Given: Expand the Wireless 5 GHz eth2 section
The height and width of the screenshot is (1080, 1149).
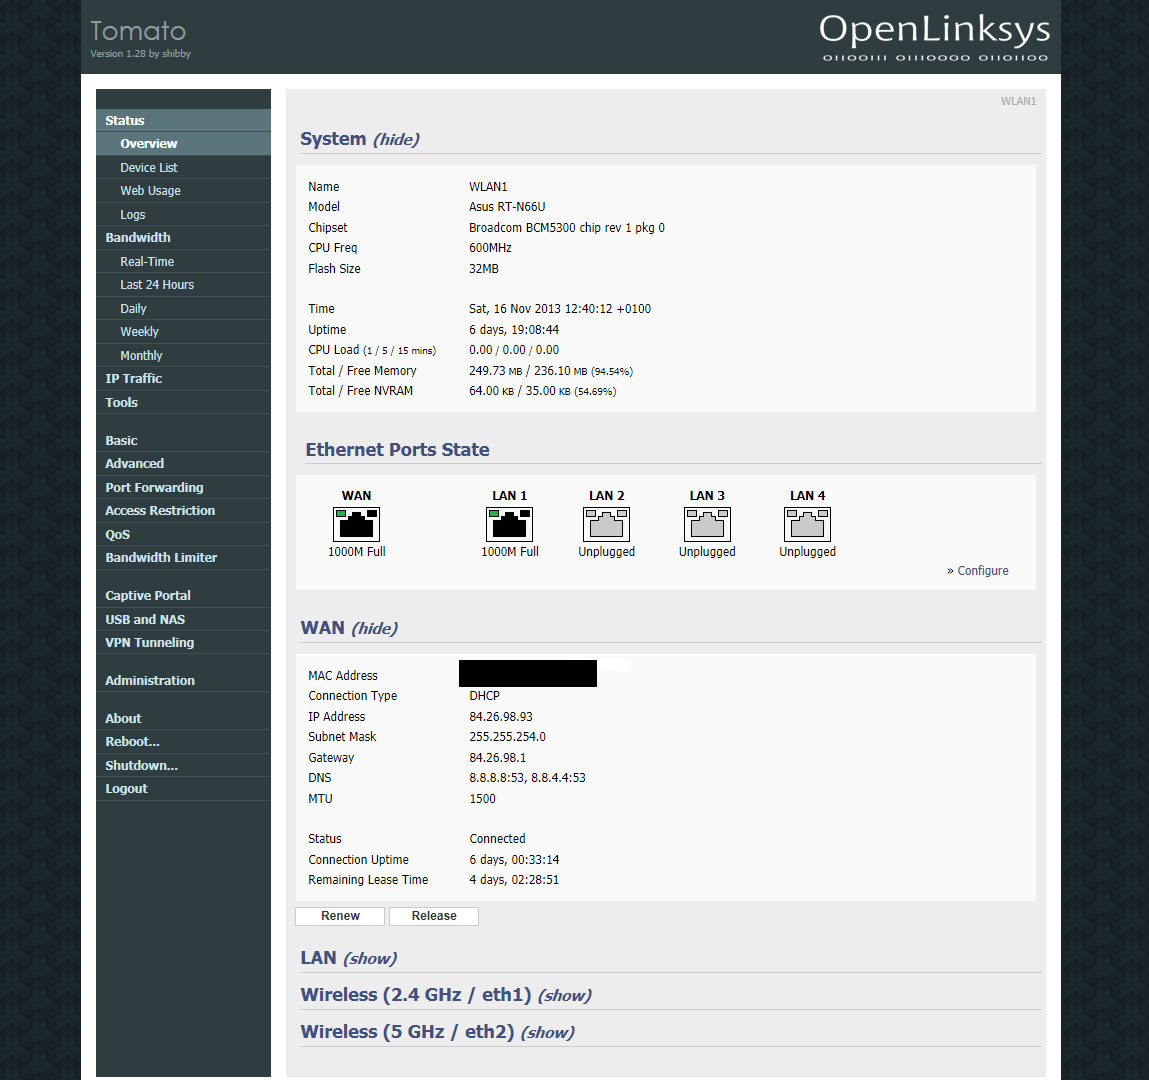Looking at the screenshot, I should [x=547, y=1032].
